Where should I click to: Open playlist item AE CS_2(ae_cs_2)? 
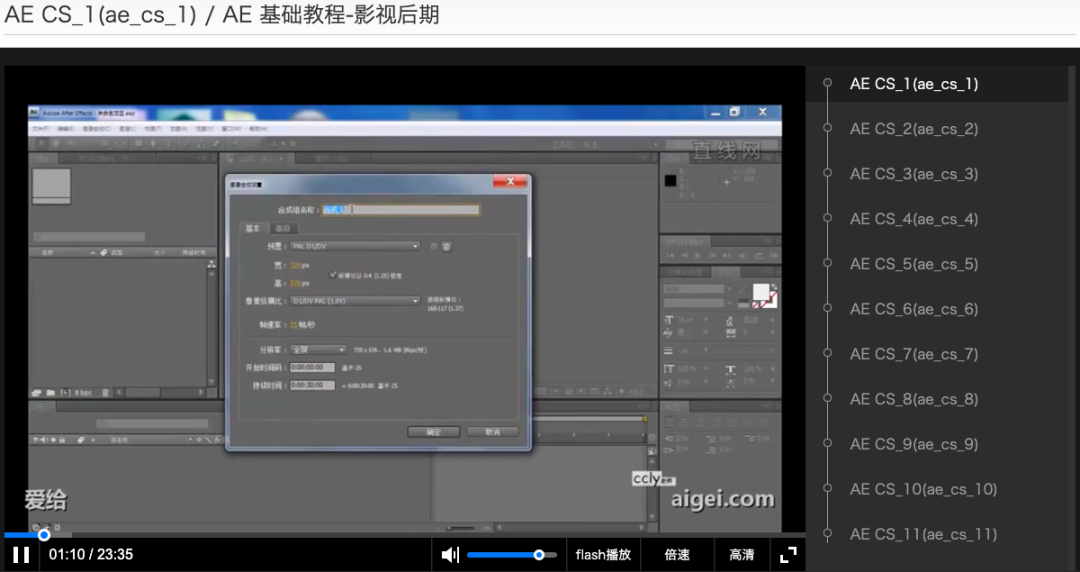913,129
